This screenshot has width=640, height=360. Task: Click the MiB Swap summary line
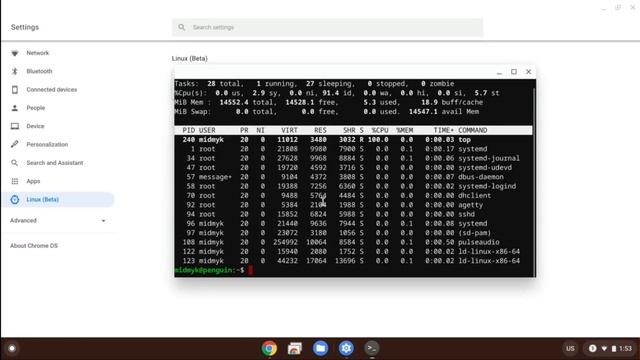[x=327, y=112]
